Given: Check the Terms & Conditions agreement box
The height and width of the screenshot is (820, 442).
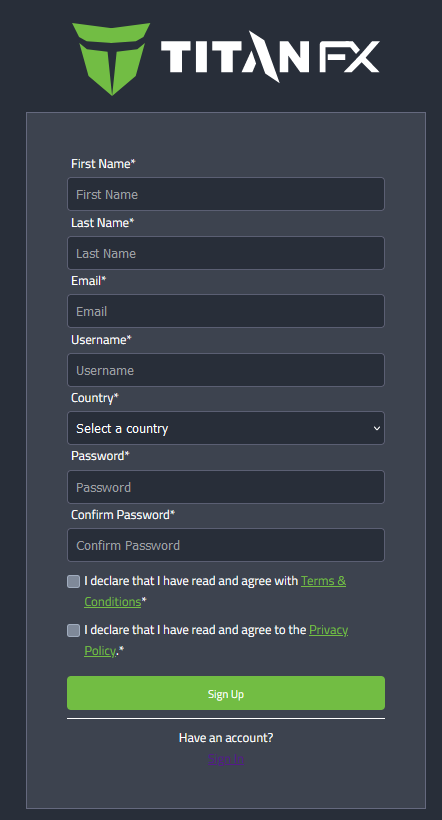Looking at the screenshot, I should tap(74, 581).
